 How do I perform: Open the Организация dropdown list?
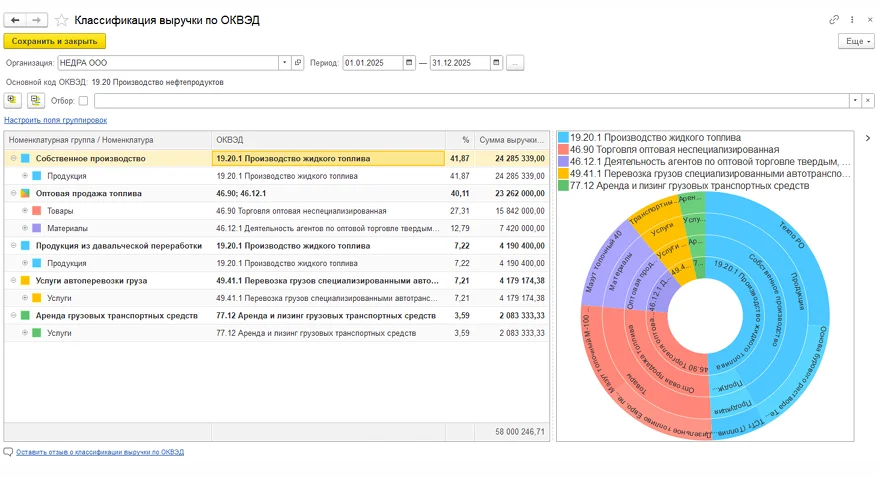tap(284, 62)
